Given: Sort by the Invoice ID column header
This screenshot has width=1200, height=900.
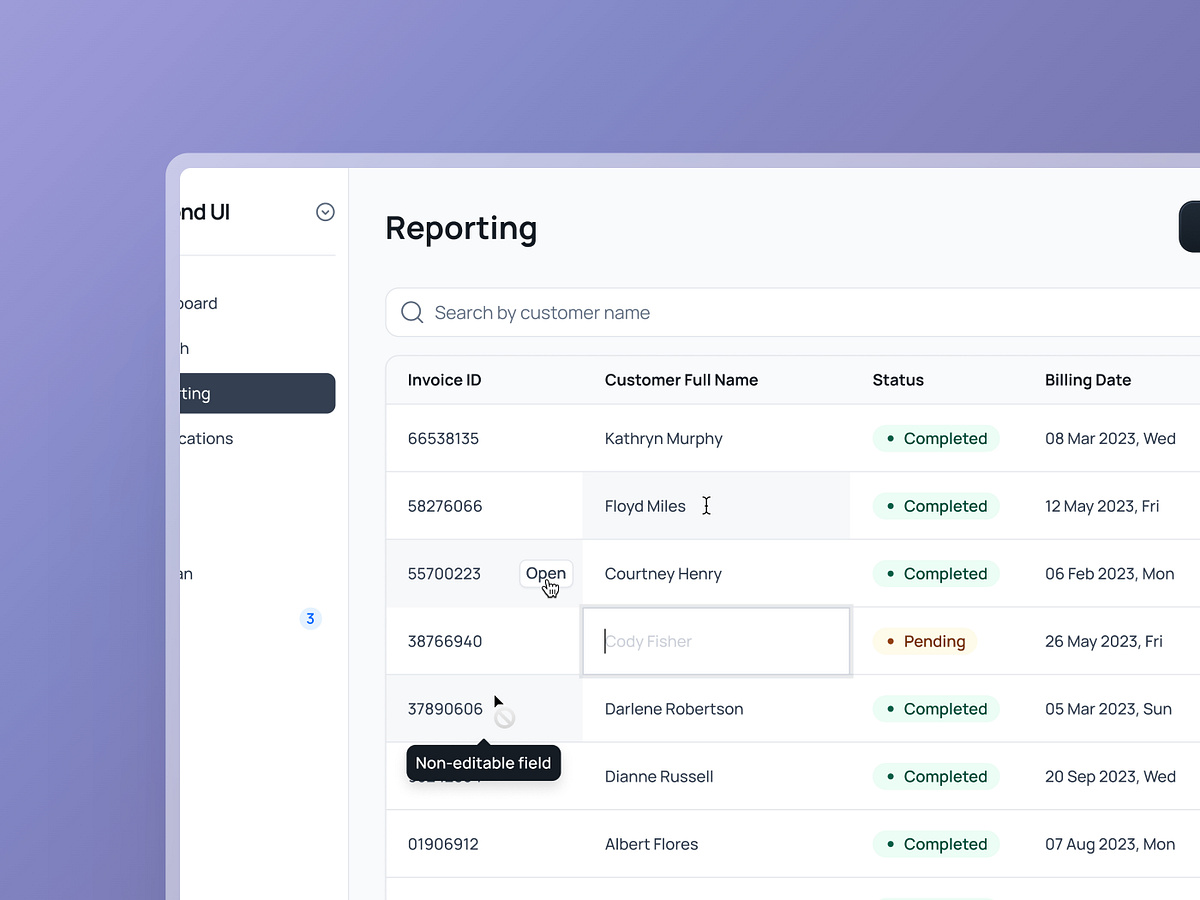Looking at the screenshot, I should 444,380.
